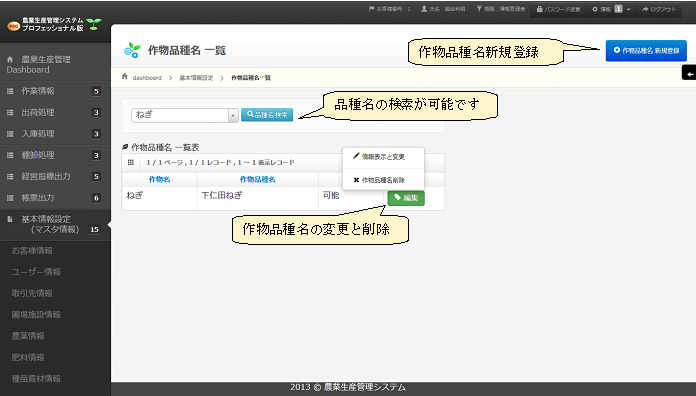The image size is (696, 396).
Task: Click the leaf icon beside 作物品種名 一覧表
Action: [125, 147]
